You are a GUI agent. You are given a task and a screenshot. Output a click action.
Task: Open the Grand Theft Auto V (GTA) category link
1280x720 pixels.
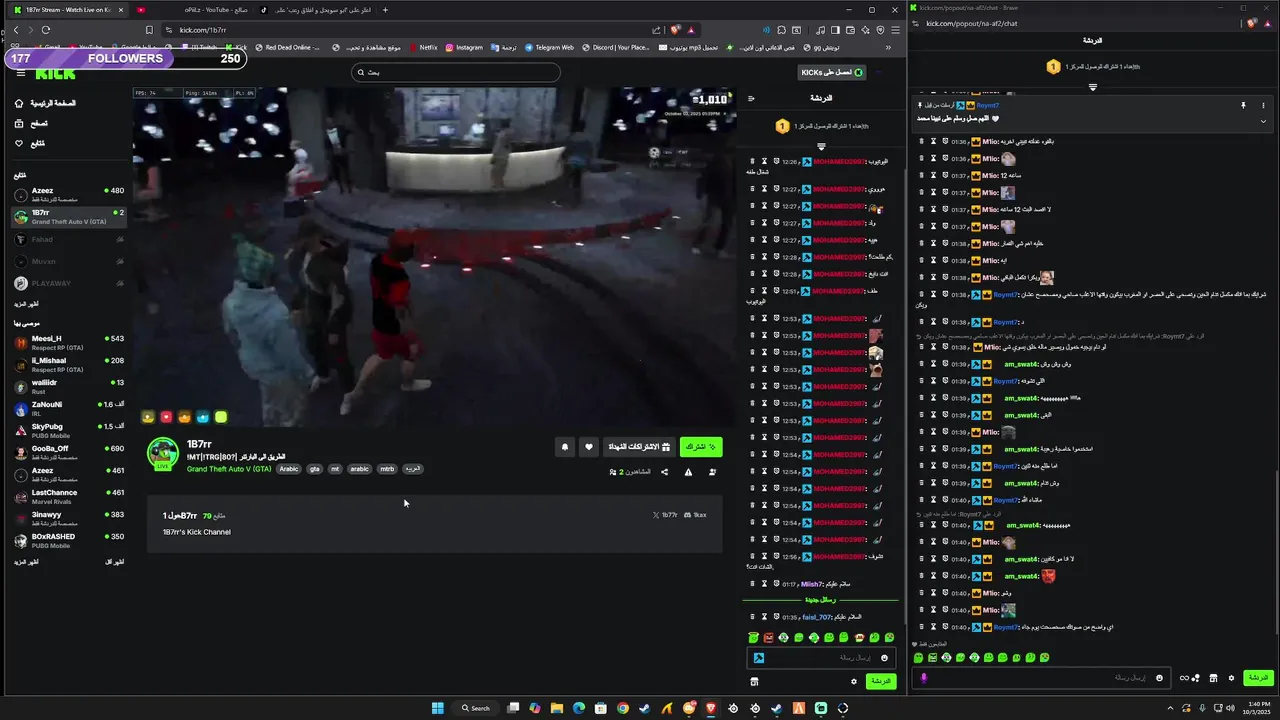pos(229,469)
